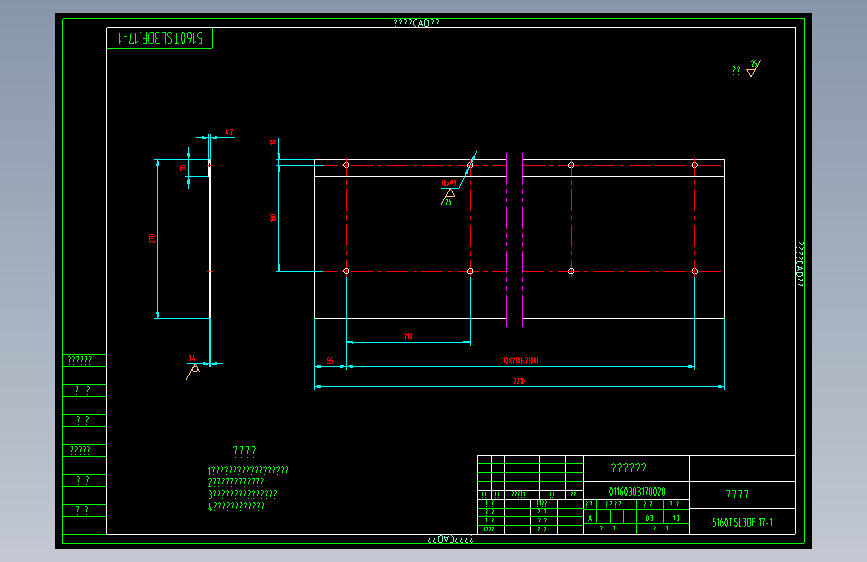Click note line 4 in the technical requirements

point(236,506)
